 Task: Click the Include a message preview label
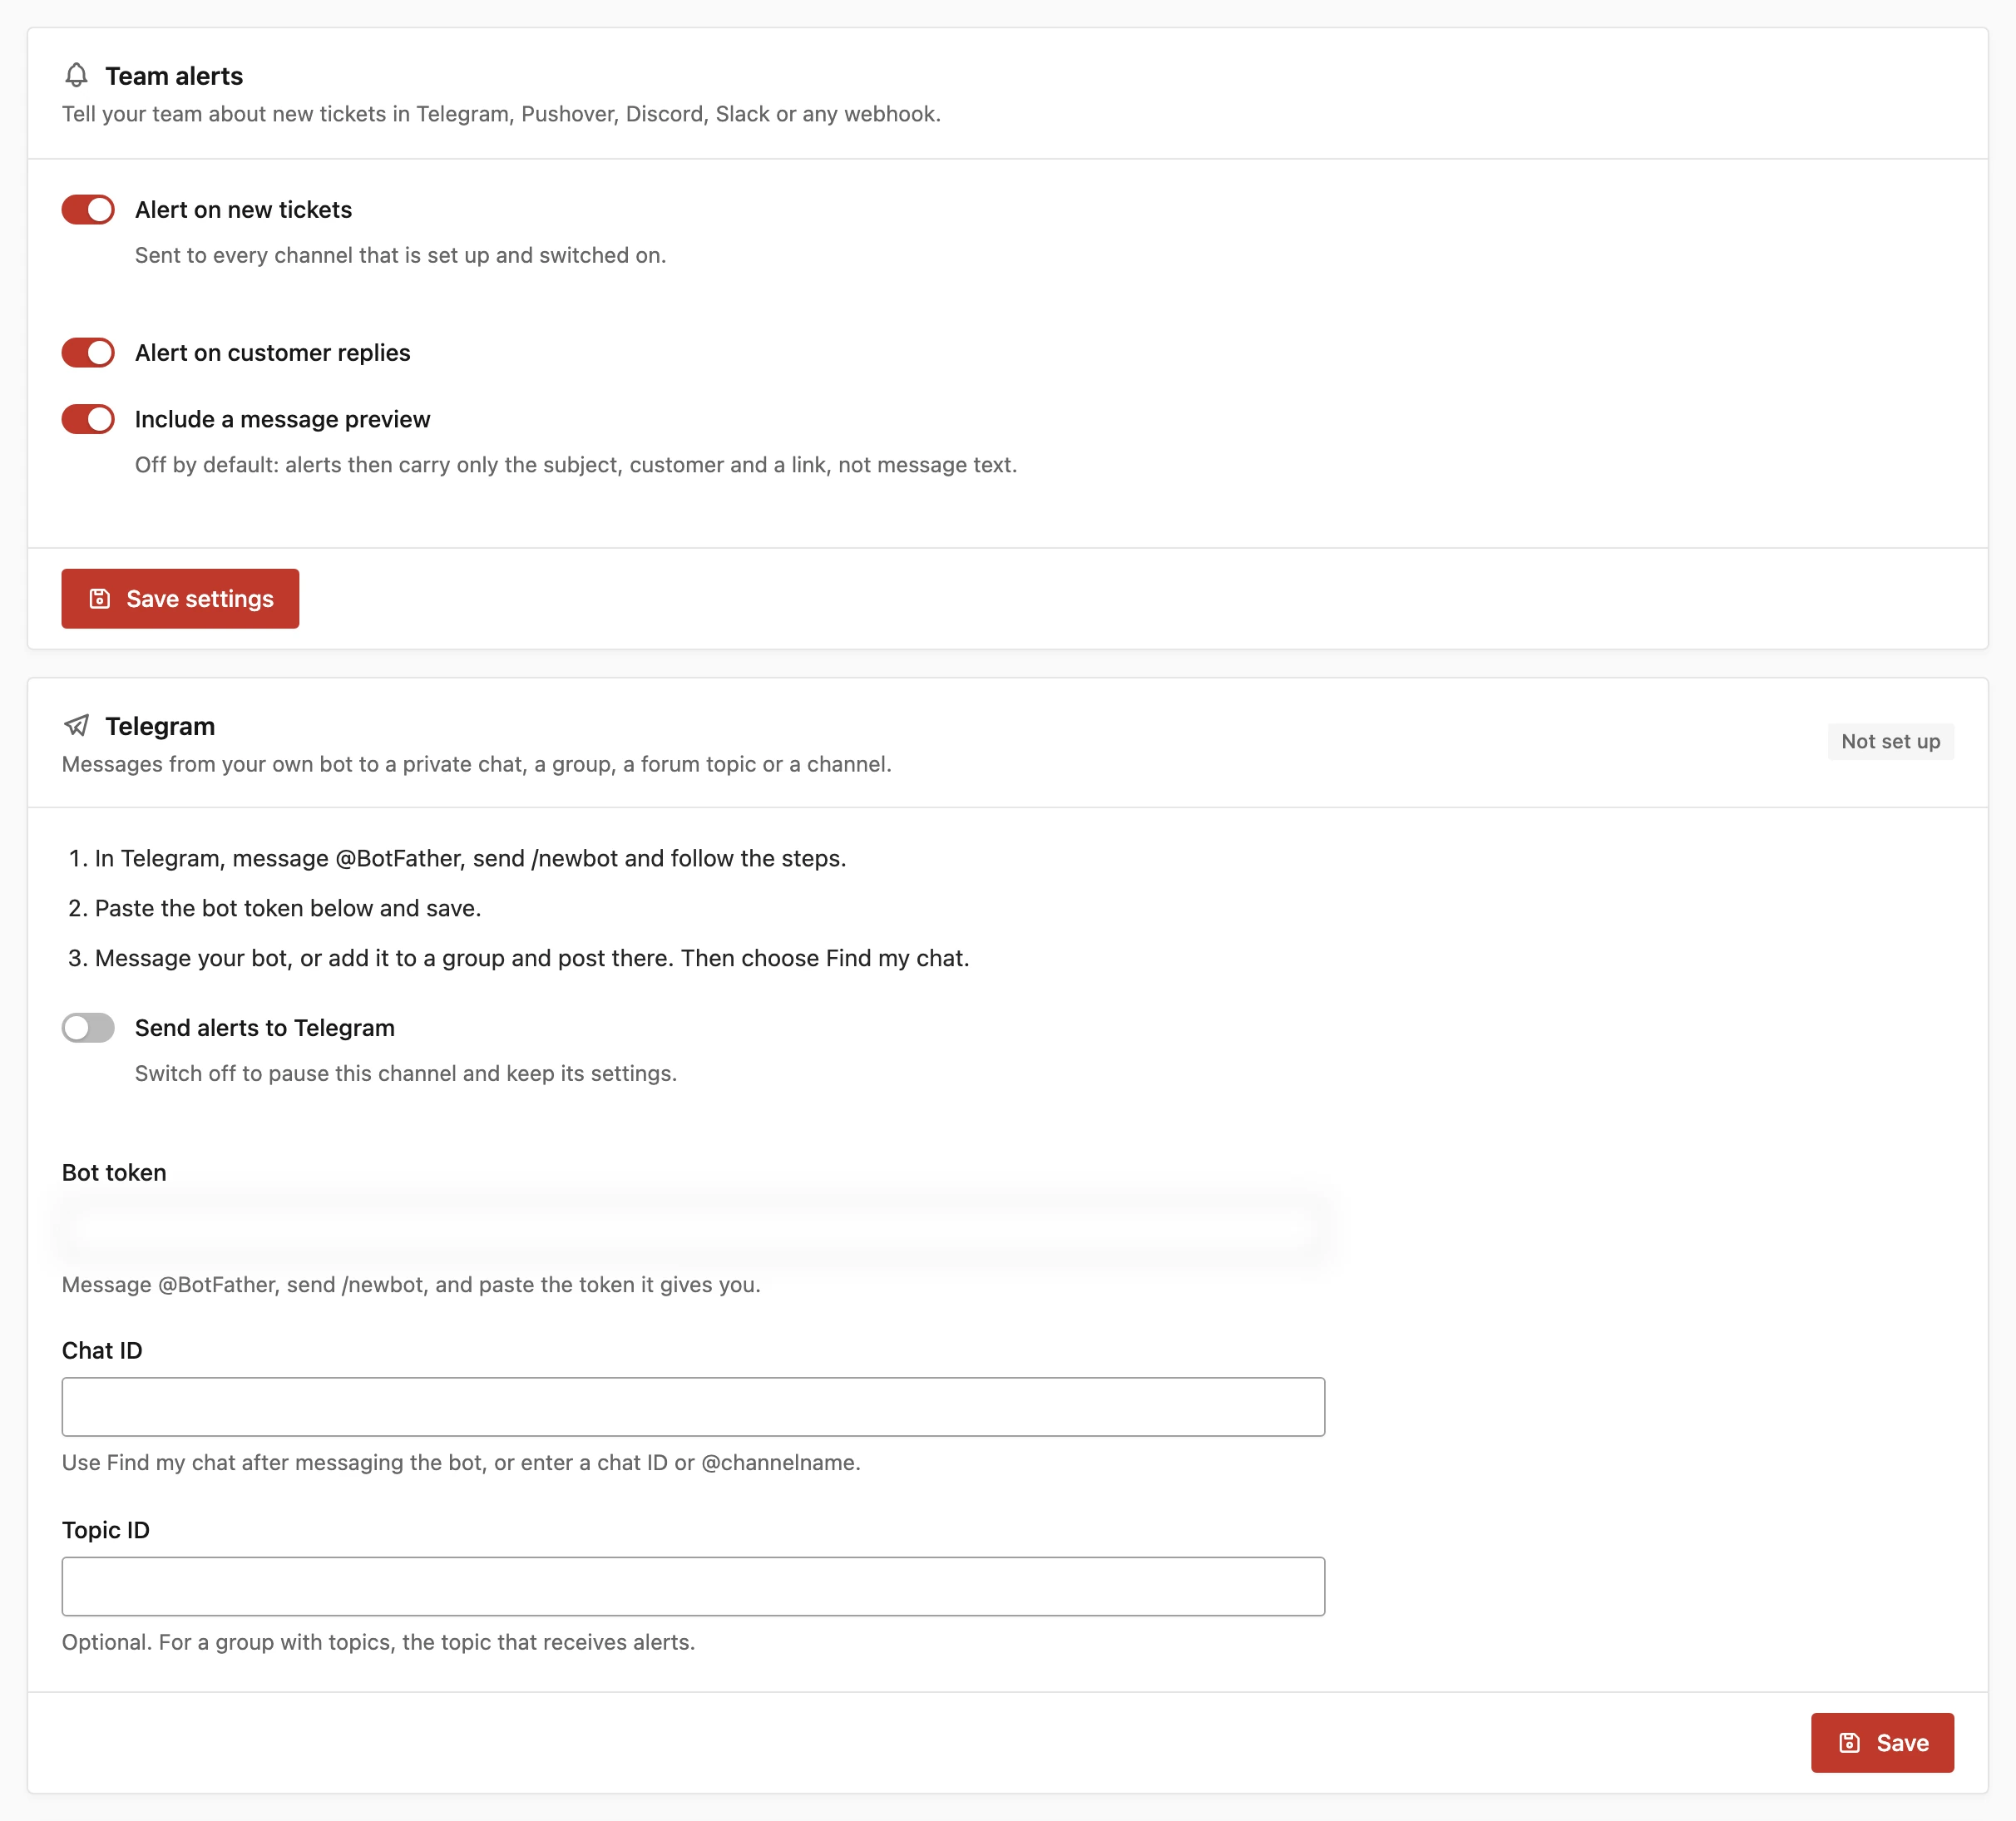[x=282, y=419]
